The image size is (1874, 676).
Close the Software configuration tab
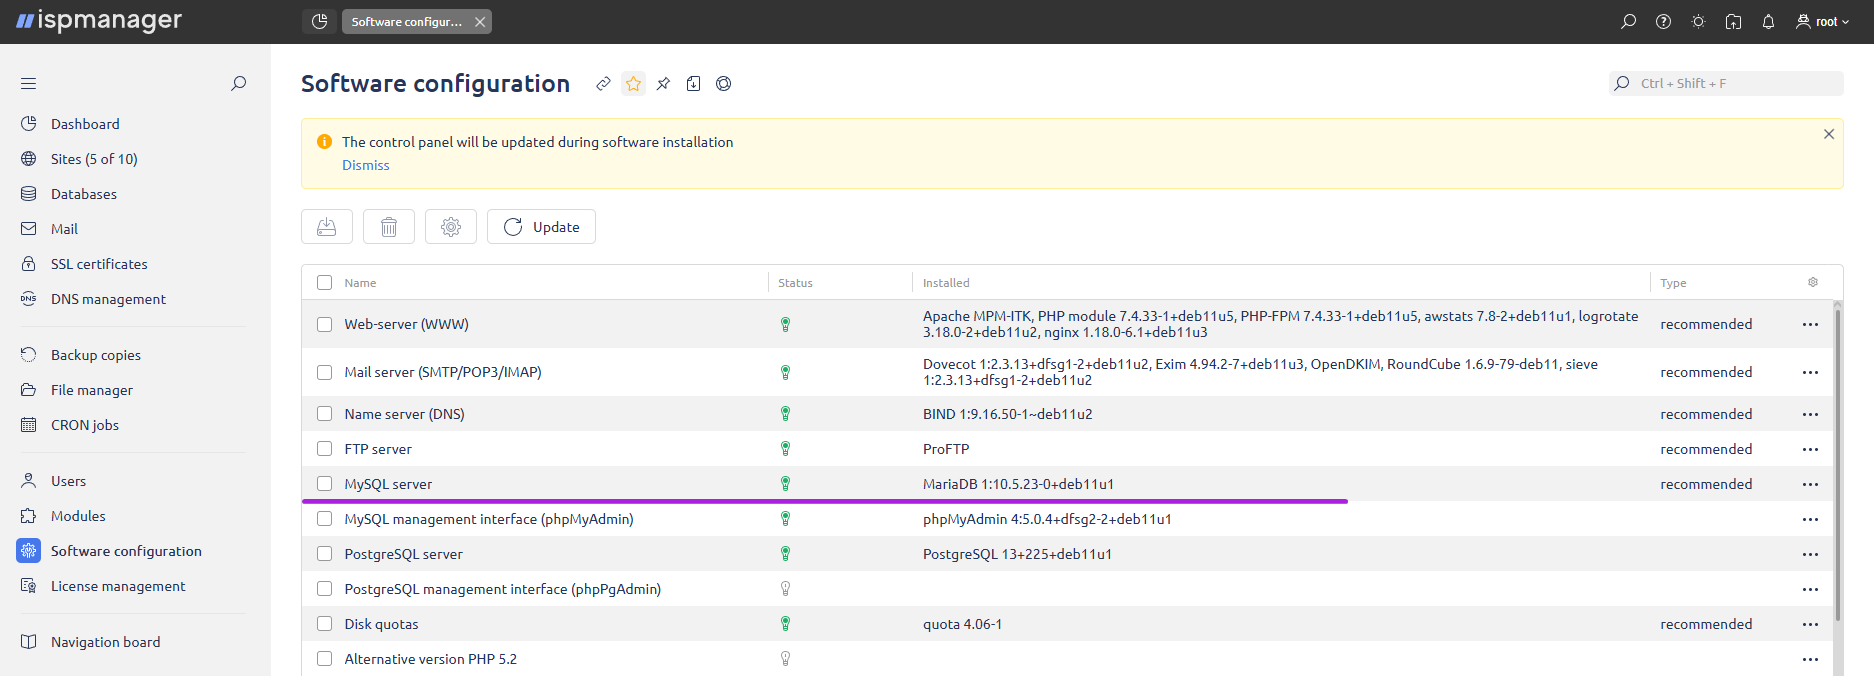pos(480,21)
